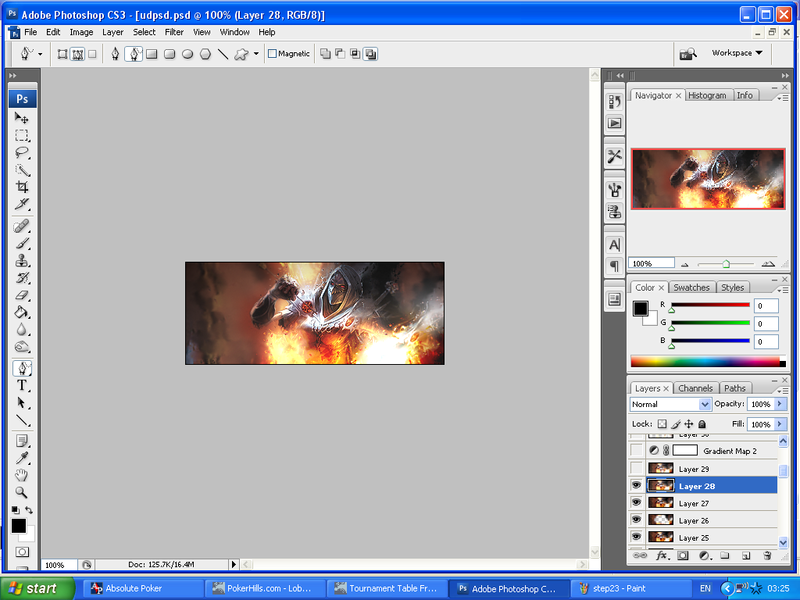Switch to Absolute Poker in taskbar
Image resolution: width=800 pixels, height=600 pixels.
coord(143,588)
